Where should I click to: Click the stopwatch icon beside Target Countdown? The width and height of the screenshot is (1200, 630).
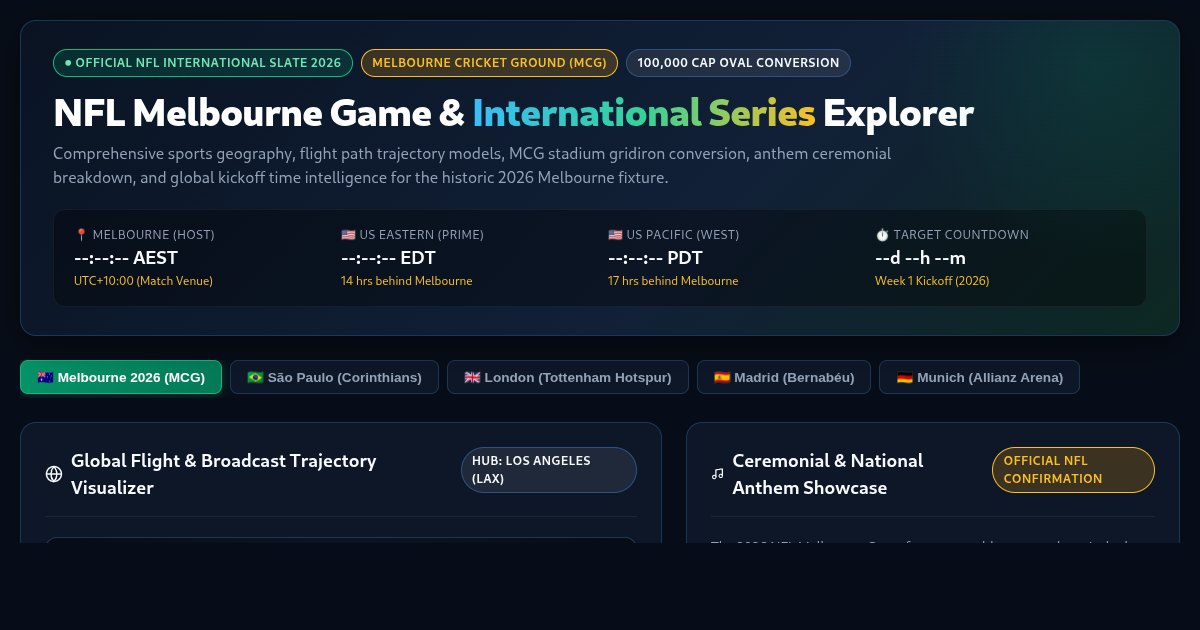pyautogui.click(x=882, y=235)
